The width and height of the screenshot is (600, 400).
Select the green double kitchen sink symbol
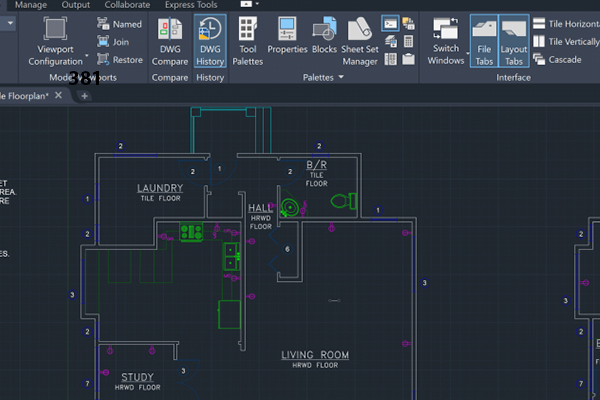(231, 256)
